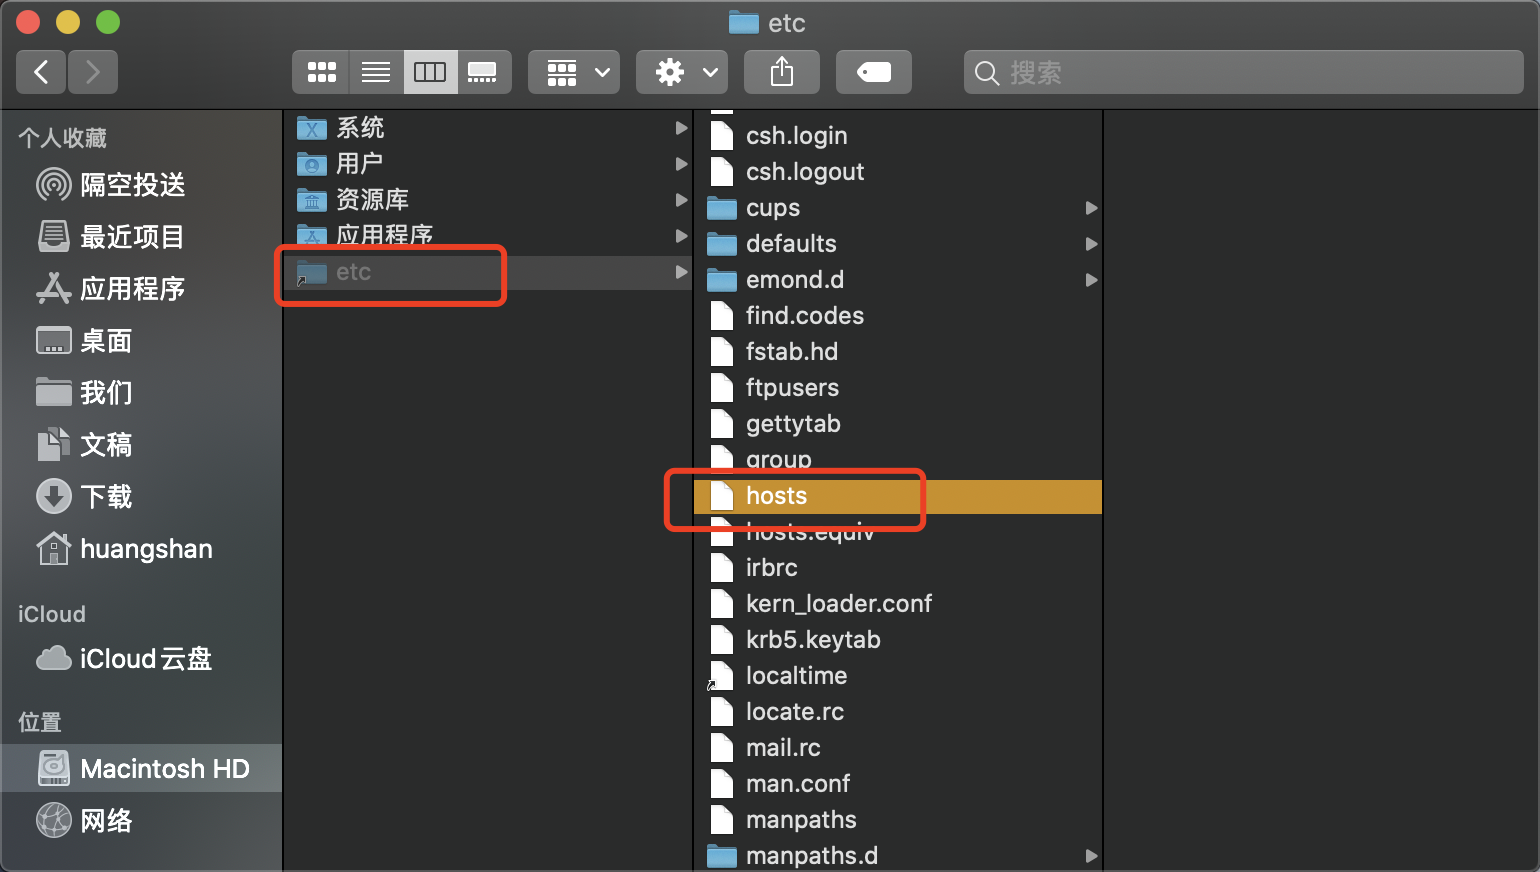Select the csh.login file
This screenshot has width=1540, height=872.
pos(898,136)
